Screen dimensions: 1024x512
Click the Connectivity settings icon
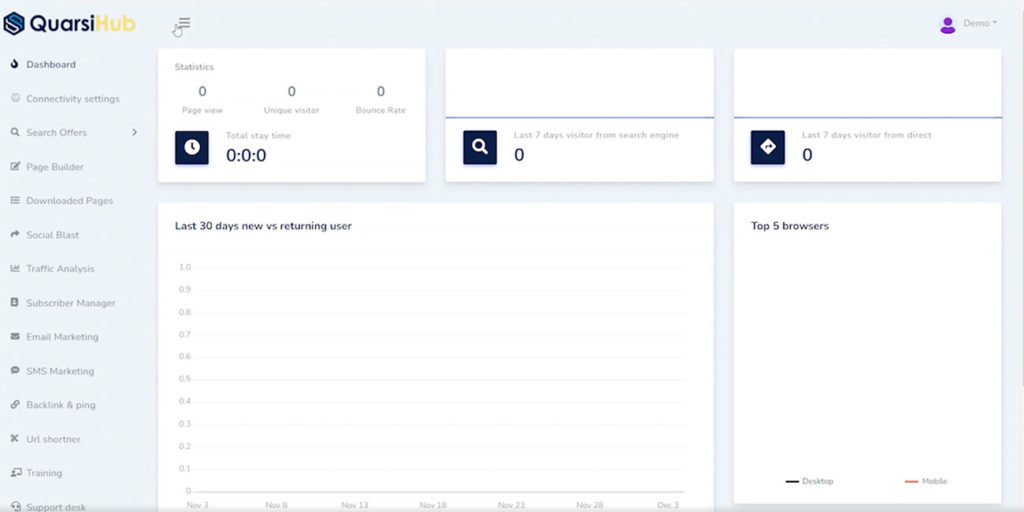(15, 99)
